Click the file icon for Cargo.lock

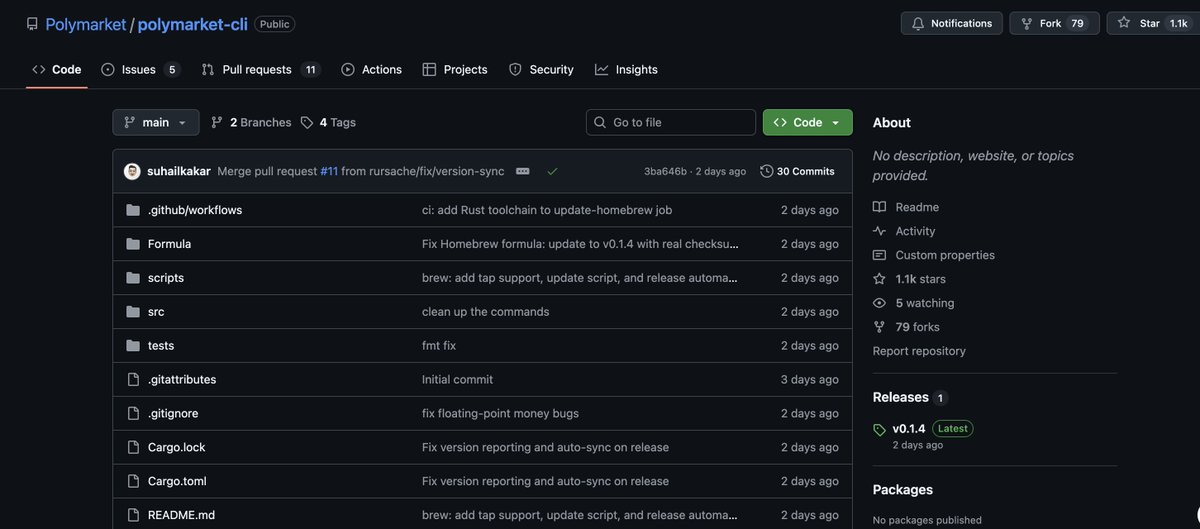133,448
